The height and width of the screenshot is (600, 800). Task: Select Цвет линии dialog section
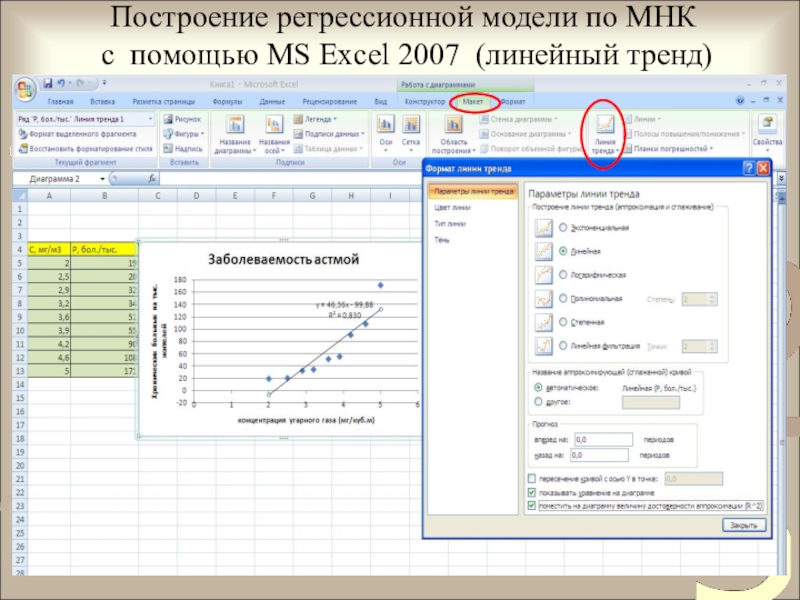pyautogui.click(x=452, y=208)
